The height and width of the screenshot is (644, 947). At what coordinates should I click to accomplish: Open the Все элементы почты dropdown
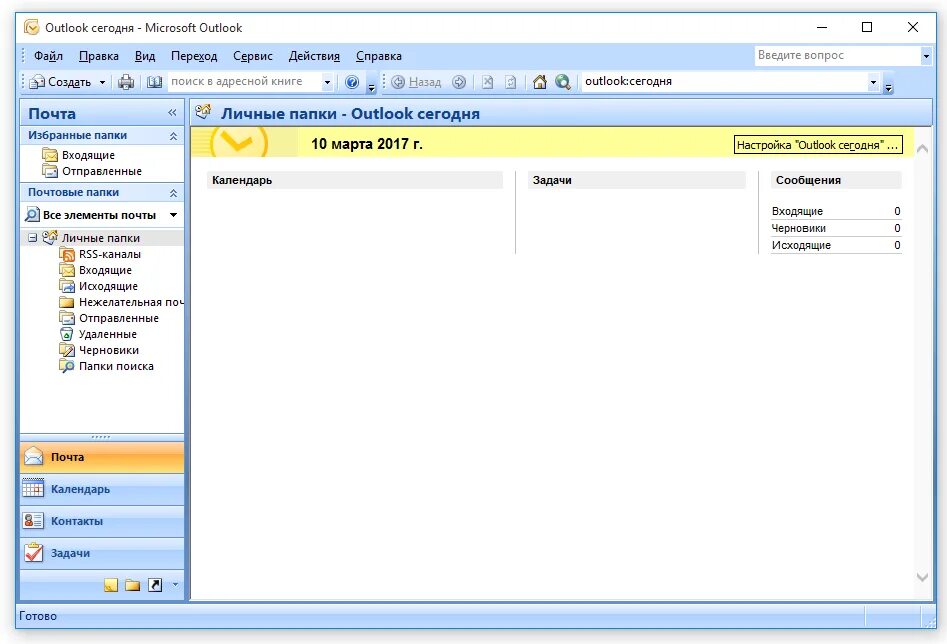[173, 215]
